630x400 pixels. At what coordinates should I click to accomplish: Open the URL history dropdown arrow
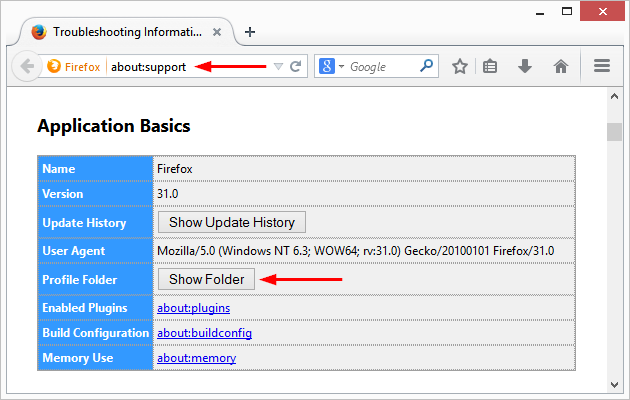click(x=278, y=66)
